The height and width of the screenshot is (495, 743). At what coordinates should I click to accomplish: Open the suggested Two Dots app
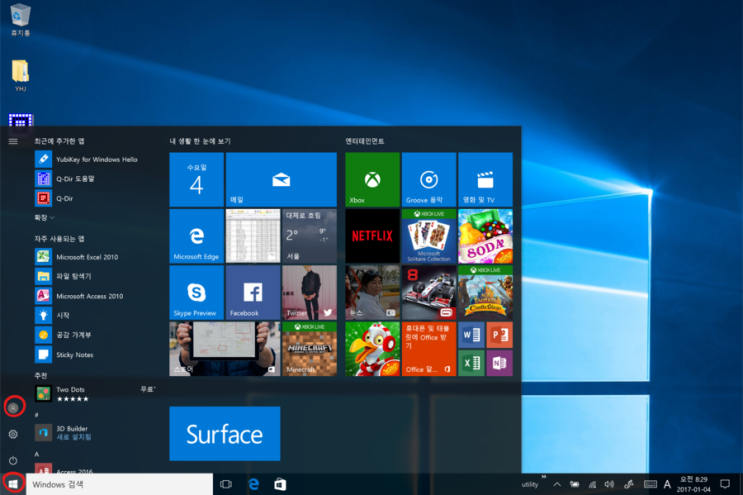[x=95, y=394]
